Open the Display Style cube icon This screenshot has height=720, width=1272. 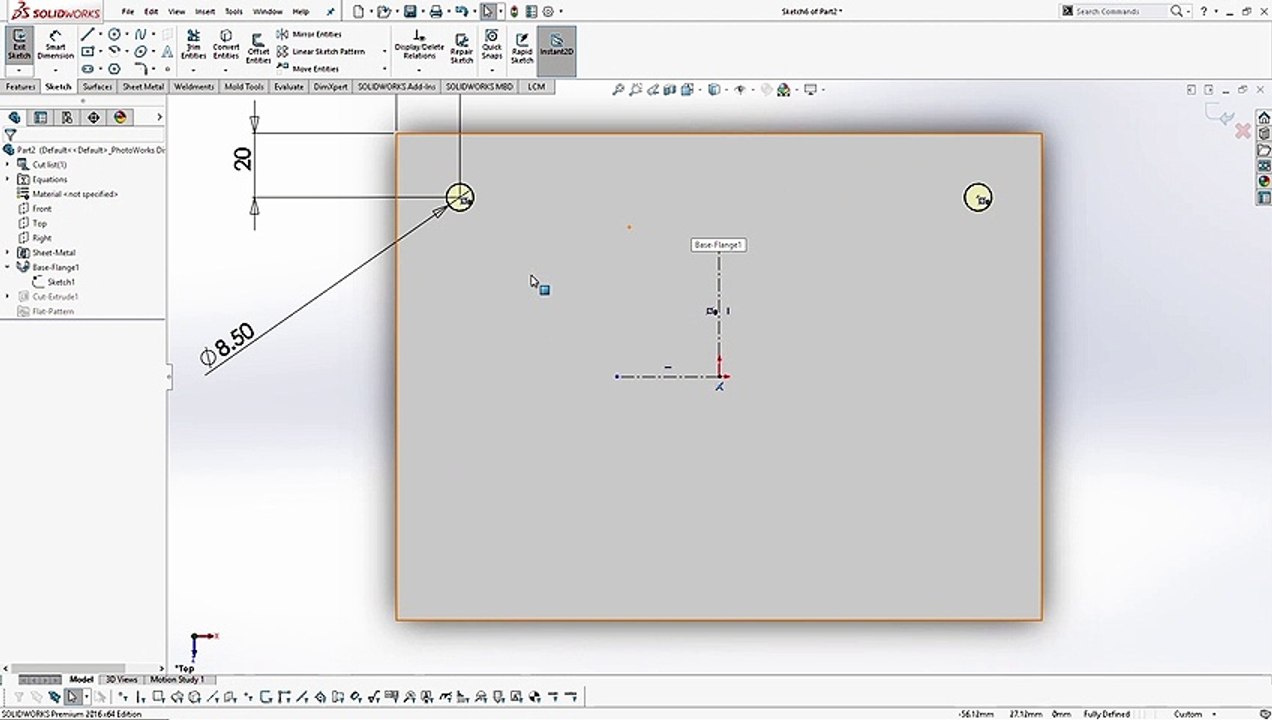point(714,89)
